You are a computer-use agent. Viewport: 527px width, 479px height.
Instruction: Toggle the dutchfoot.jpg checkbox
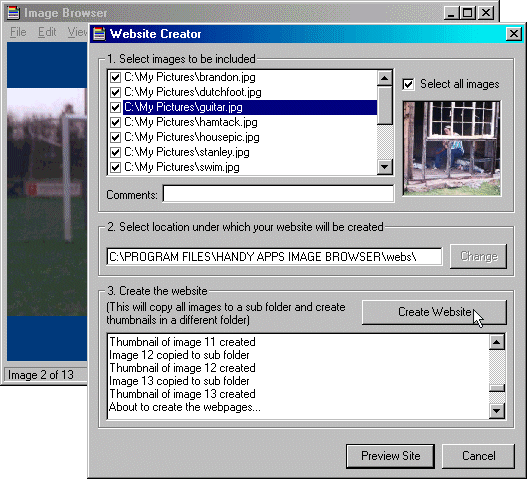[115, 92]
